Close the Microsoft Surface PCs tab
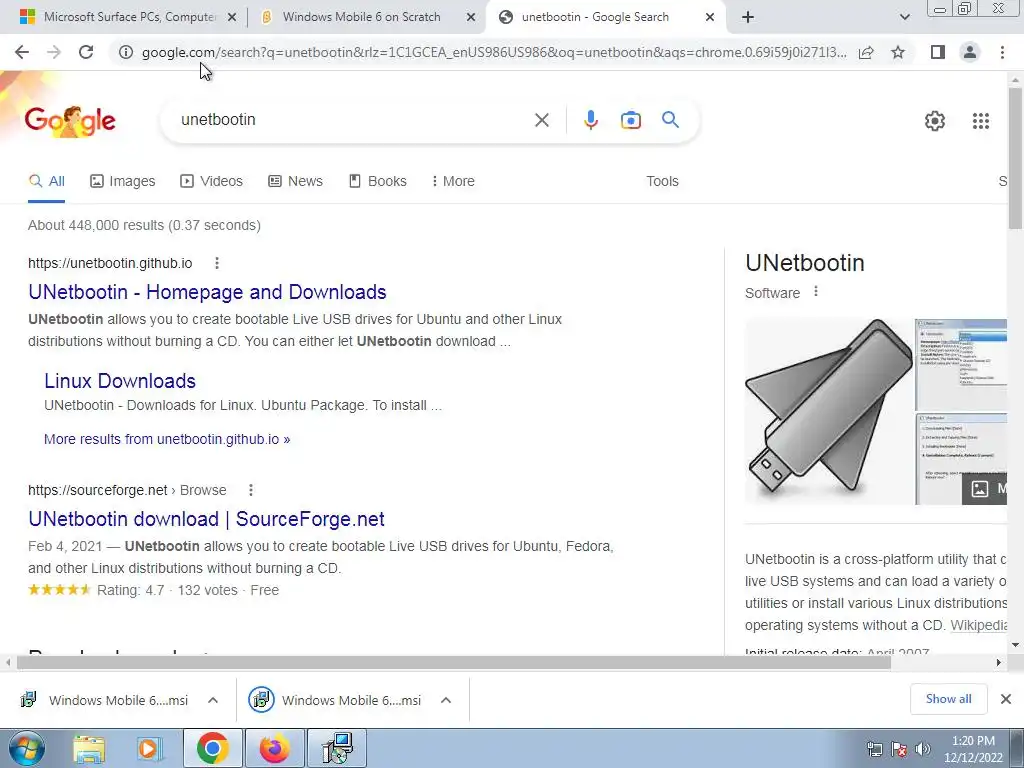The width and height of the screenshot is (1024, 768). (x=232, y=18)
